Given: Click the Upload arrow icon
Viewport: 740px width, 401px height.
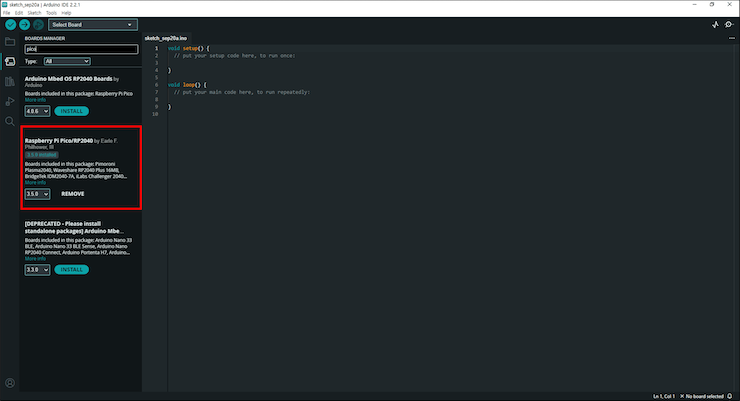Looking at the screenshot, I should [25, 25].
